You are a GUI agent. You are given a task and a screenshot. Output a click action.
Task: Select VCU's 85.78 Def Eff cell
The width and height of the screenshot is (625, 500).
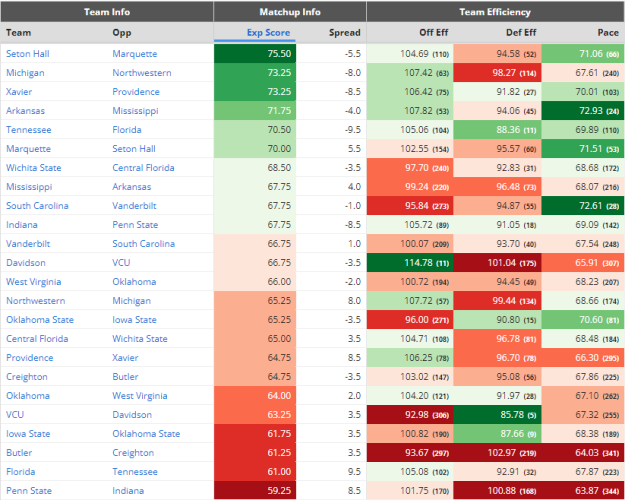click(x=497, y=415)
